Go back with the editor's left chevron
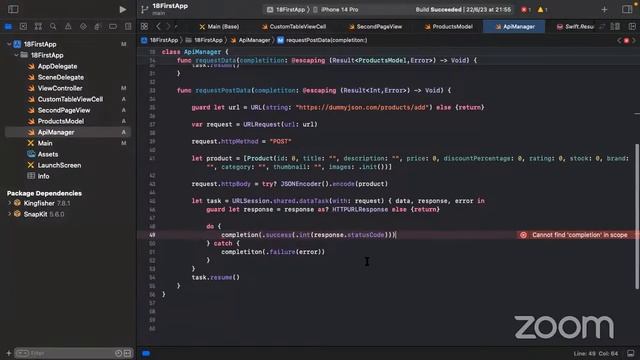Viewport: 640px width, 360px height. pos(158,27)
